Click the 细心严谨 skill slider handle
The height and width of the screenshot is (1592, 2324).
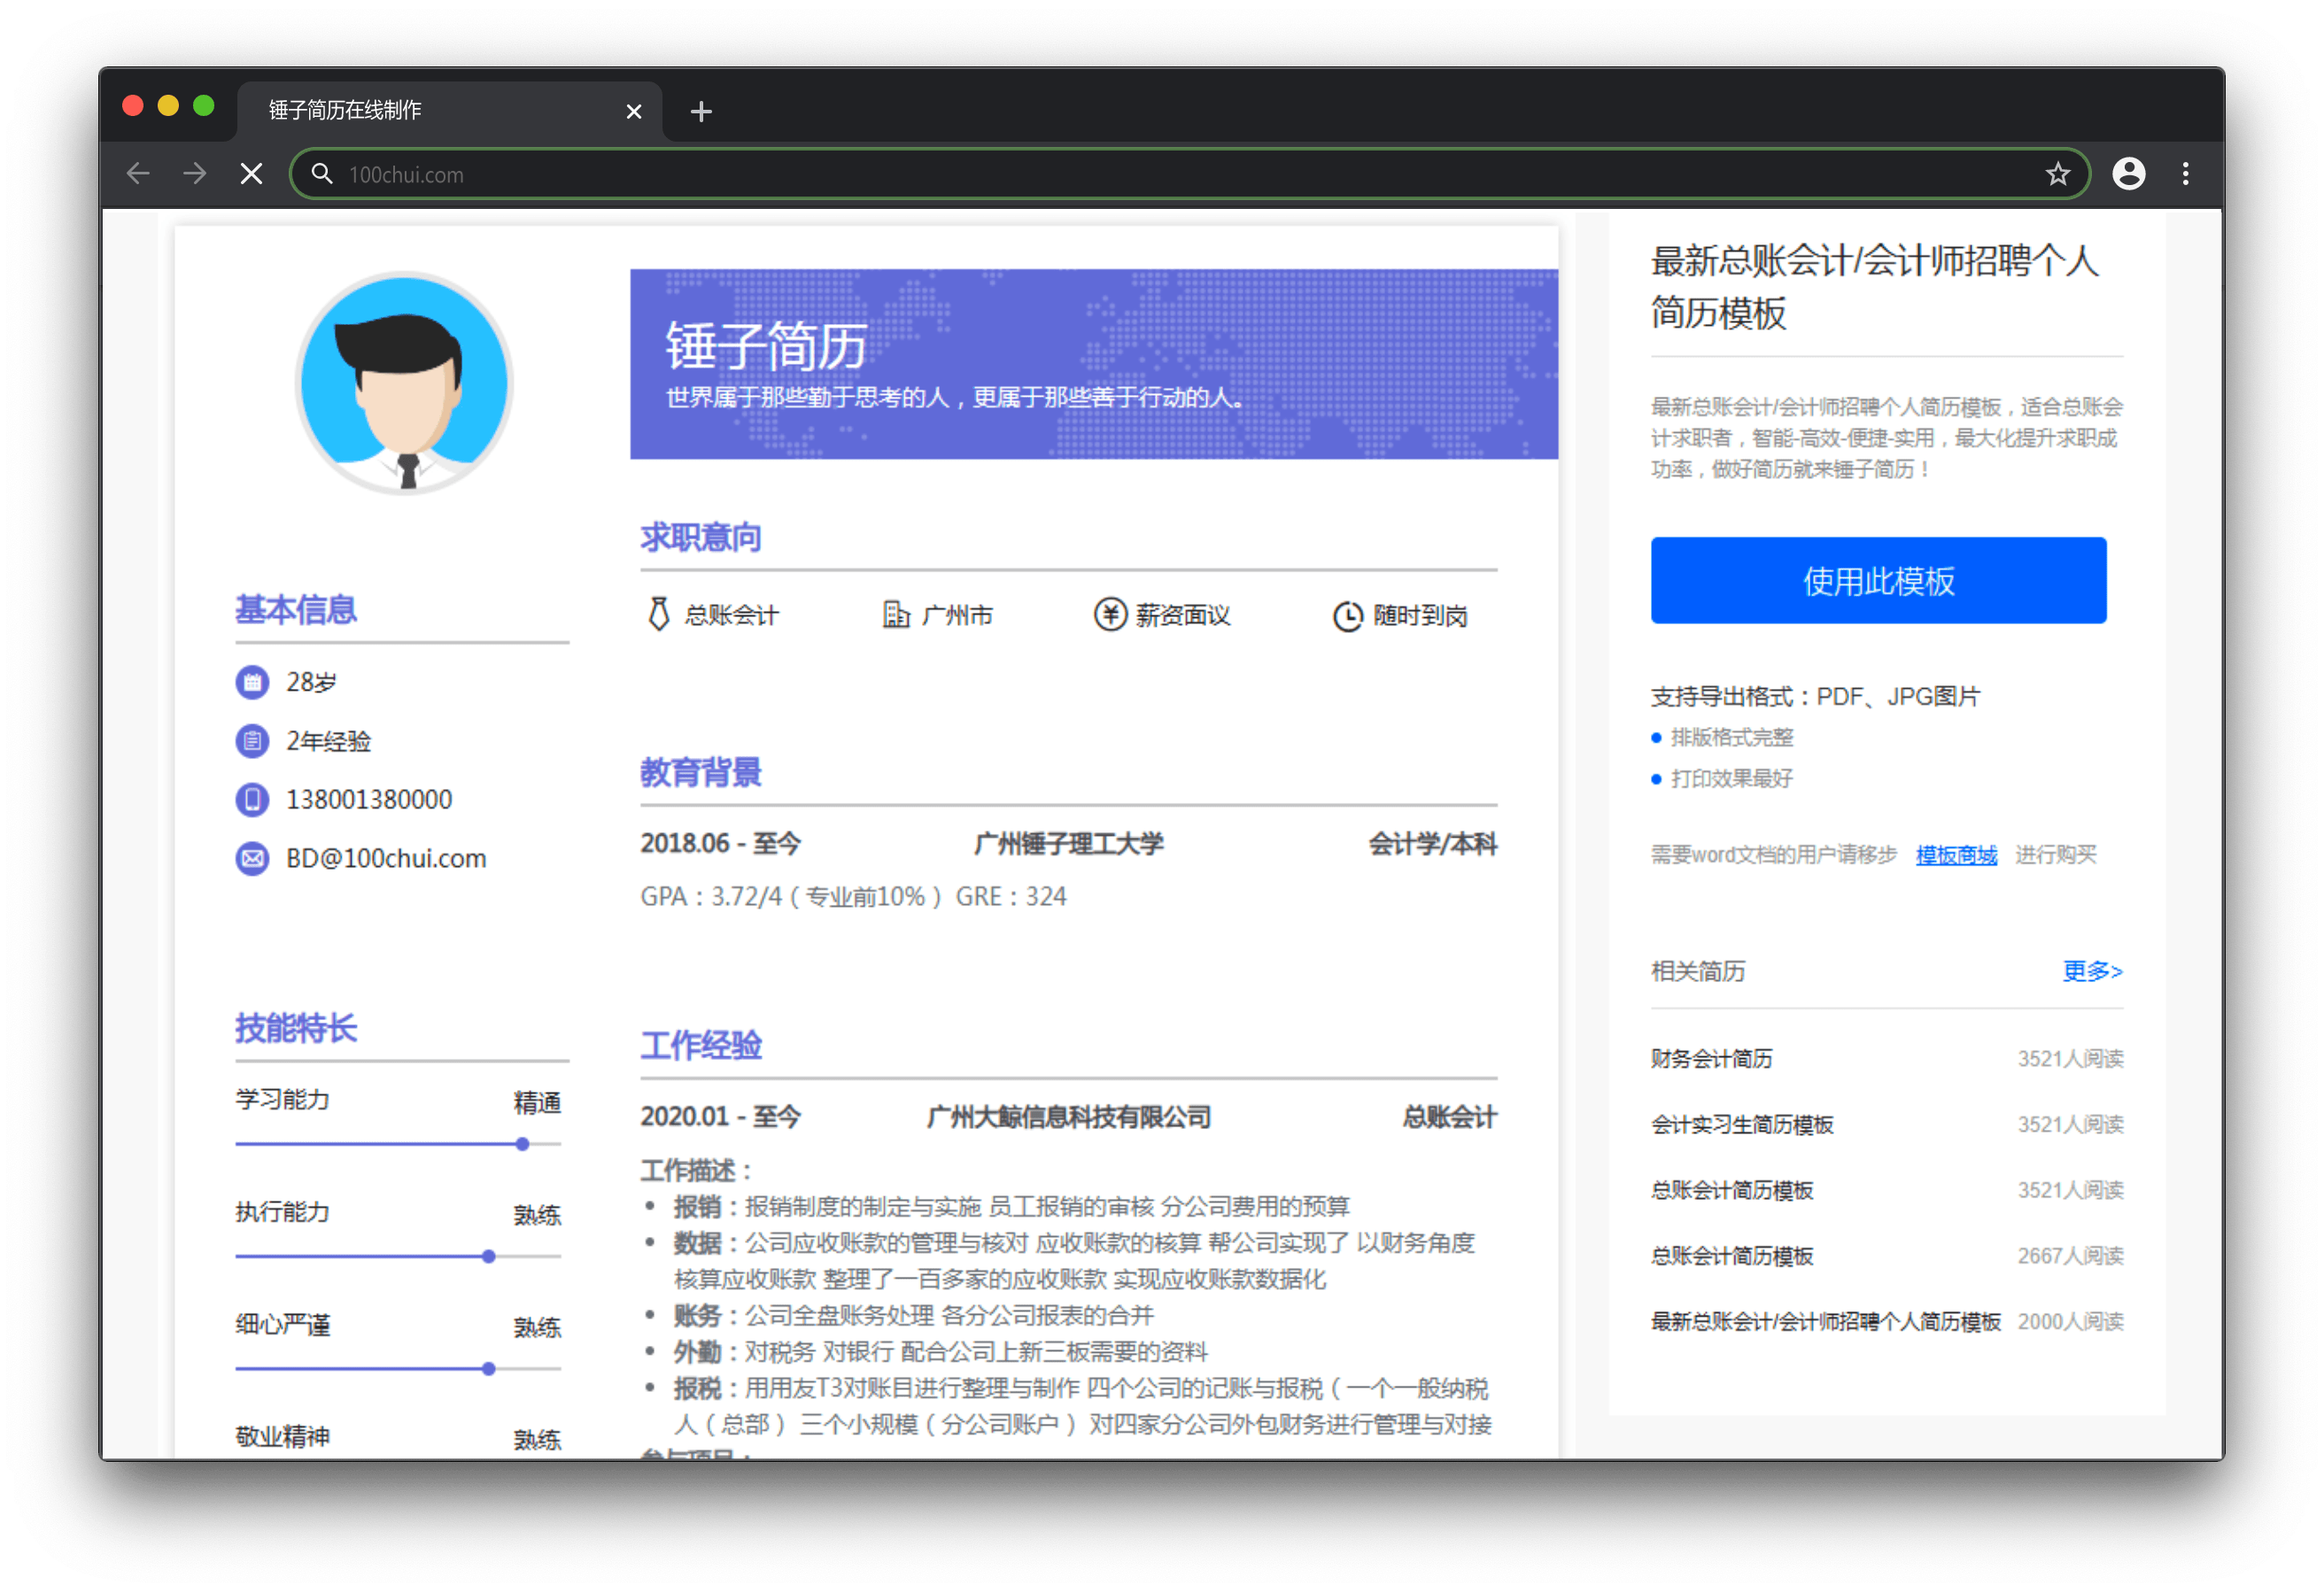pos(488,1368)
